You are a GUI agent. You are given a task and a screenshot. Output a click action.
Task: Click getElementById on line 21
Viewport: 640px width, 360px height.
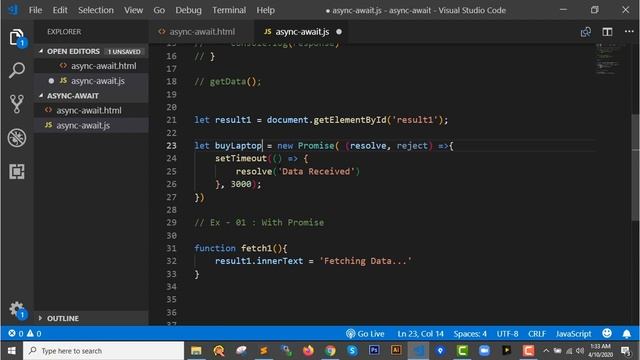tap(350, 120)
